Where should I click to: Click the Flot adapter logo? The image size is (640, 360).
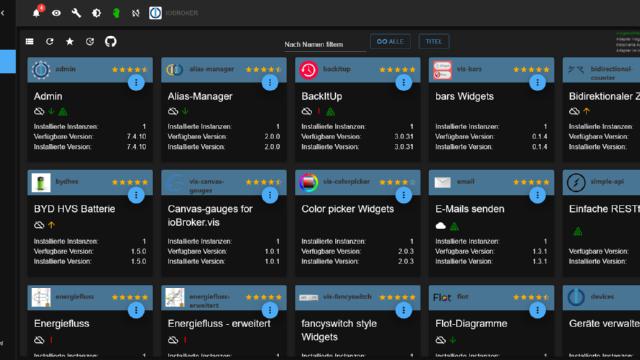coord(442,298)
